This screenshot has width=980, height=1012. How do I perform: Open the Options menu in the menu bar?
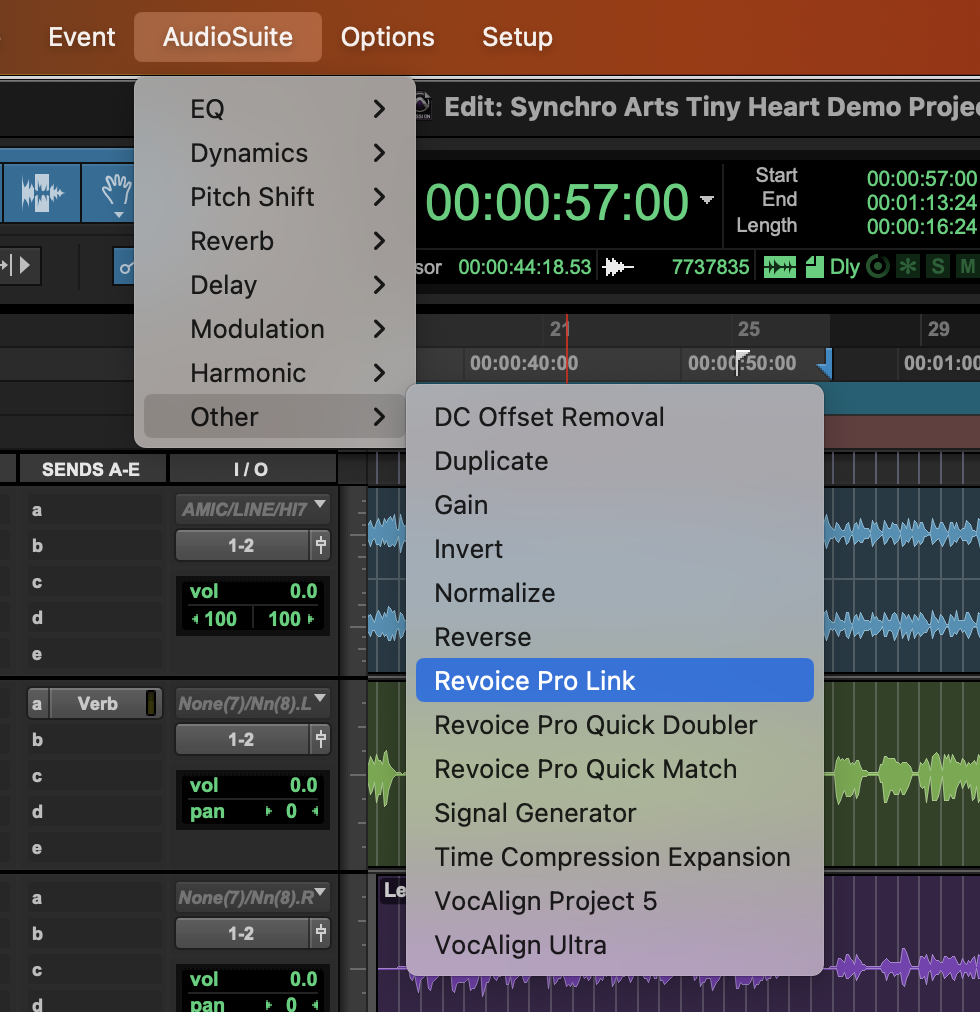click(x=387, y=37)
